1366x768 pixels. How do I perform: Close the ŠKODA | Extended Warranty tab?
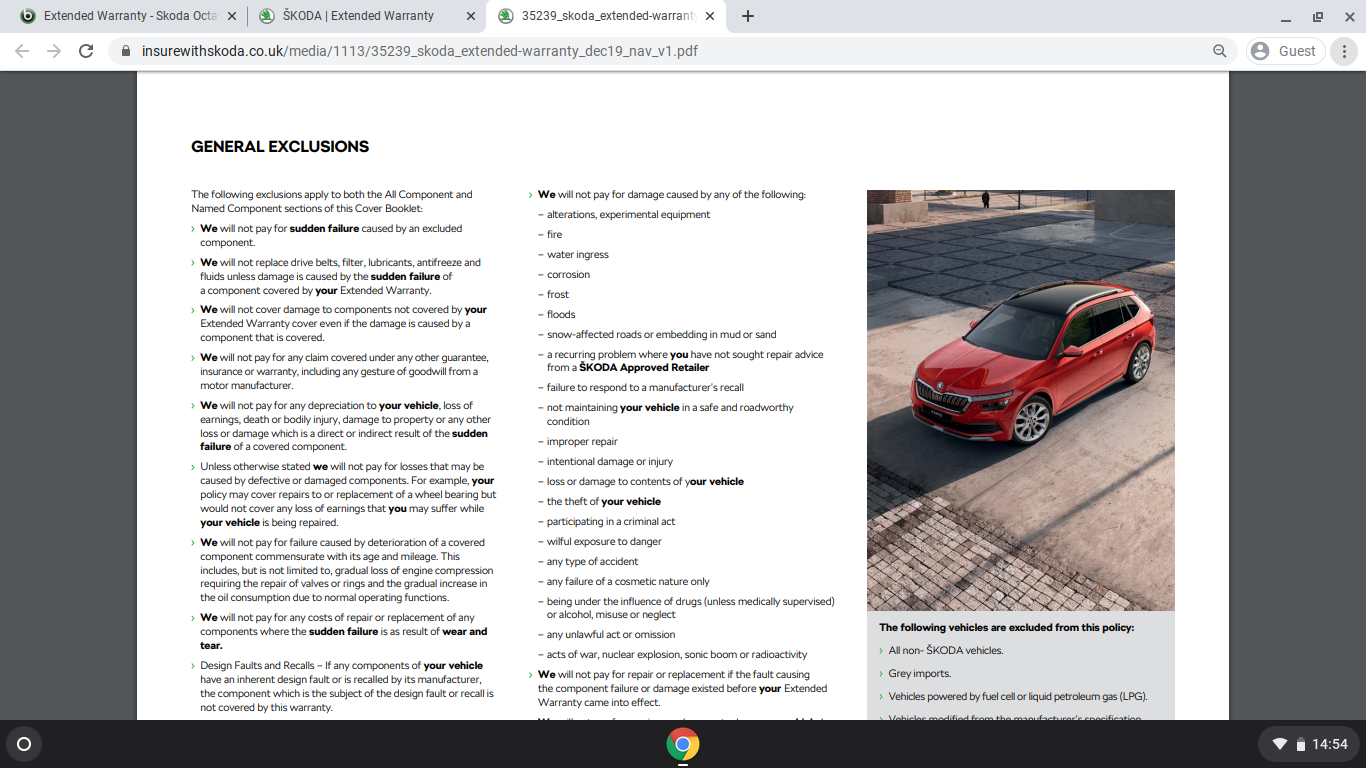[468, 16]
